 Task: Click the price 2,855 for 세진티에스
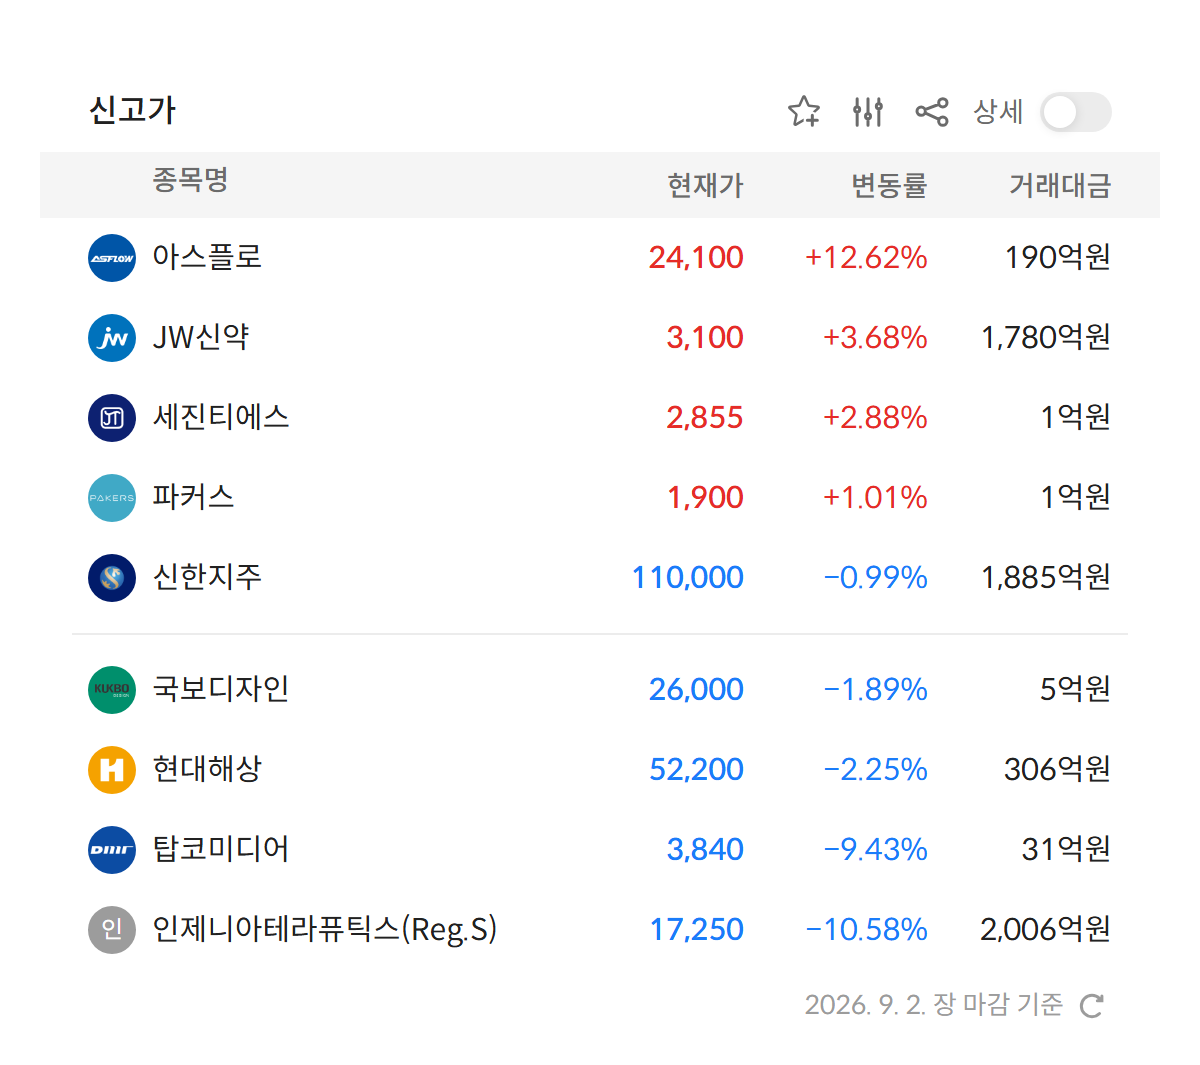(705, 418)
